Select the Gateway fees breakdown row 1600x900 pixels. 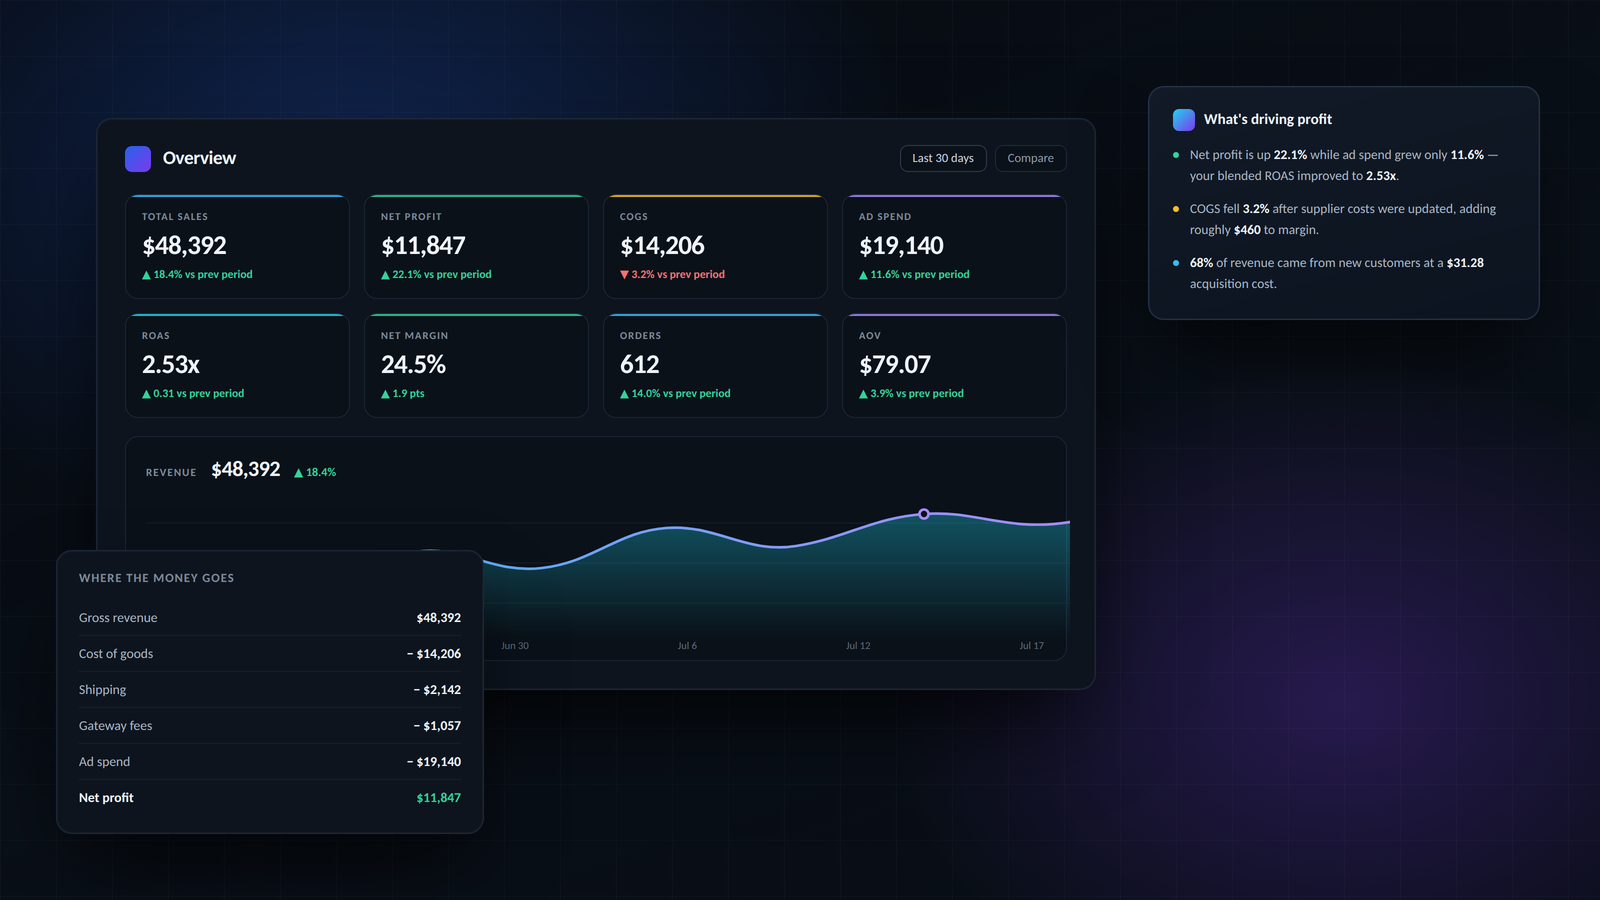[270, 726]
